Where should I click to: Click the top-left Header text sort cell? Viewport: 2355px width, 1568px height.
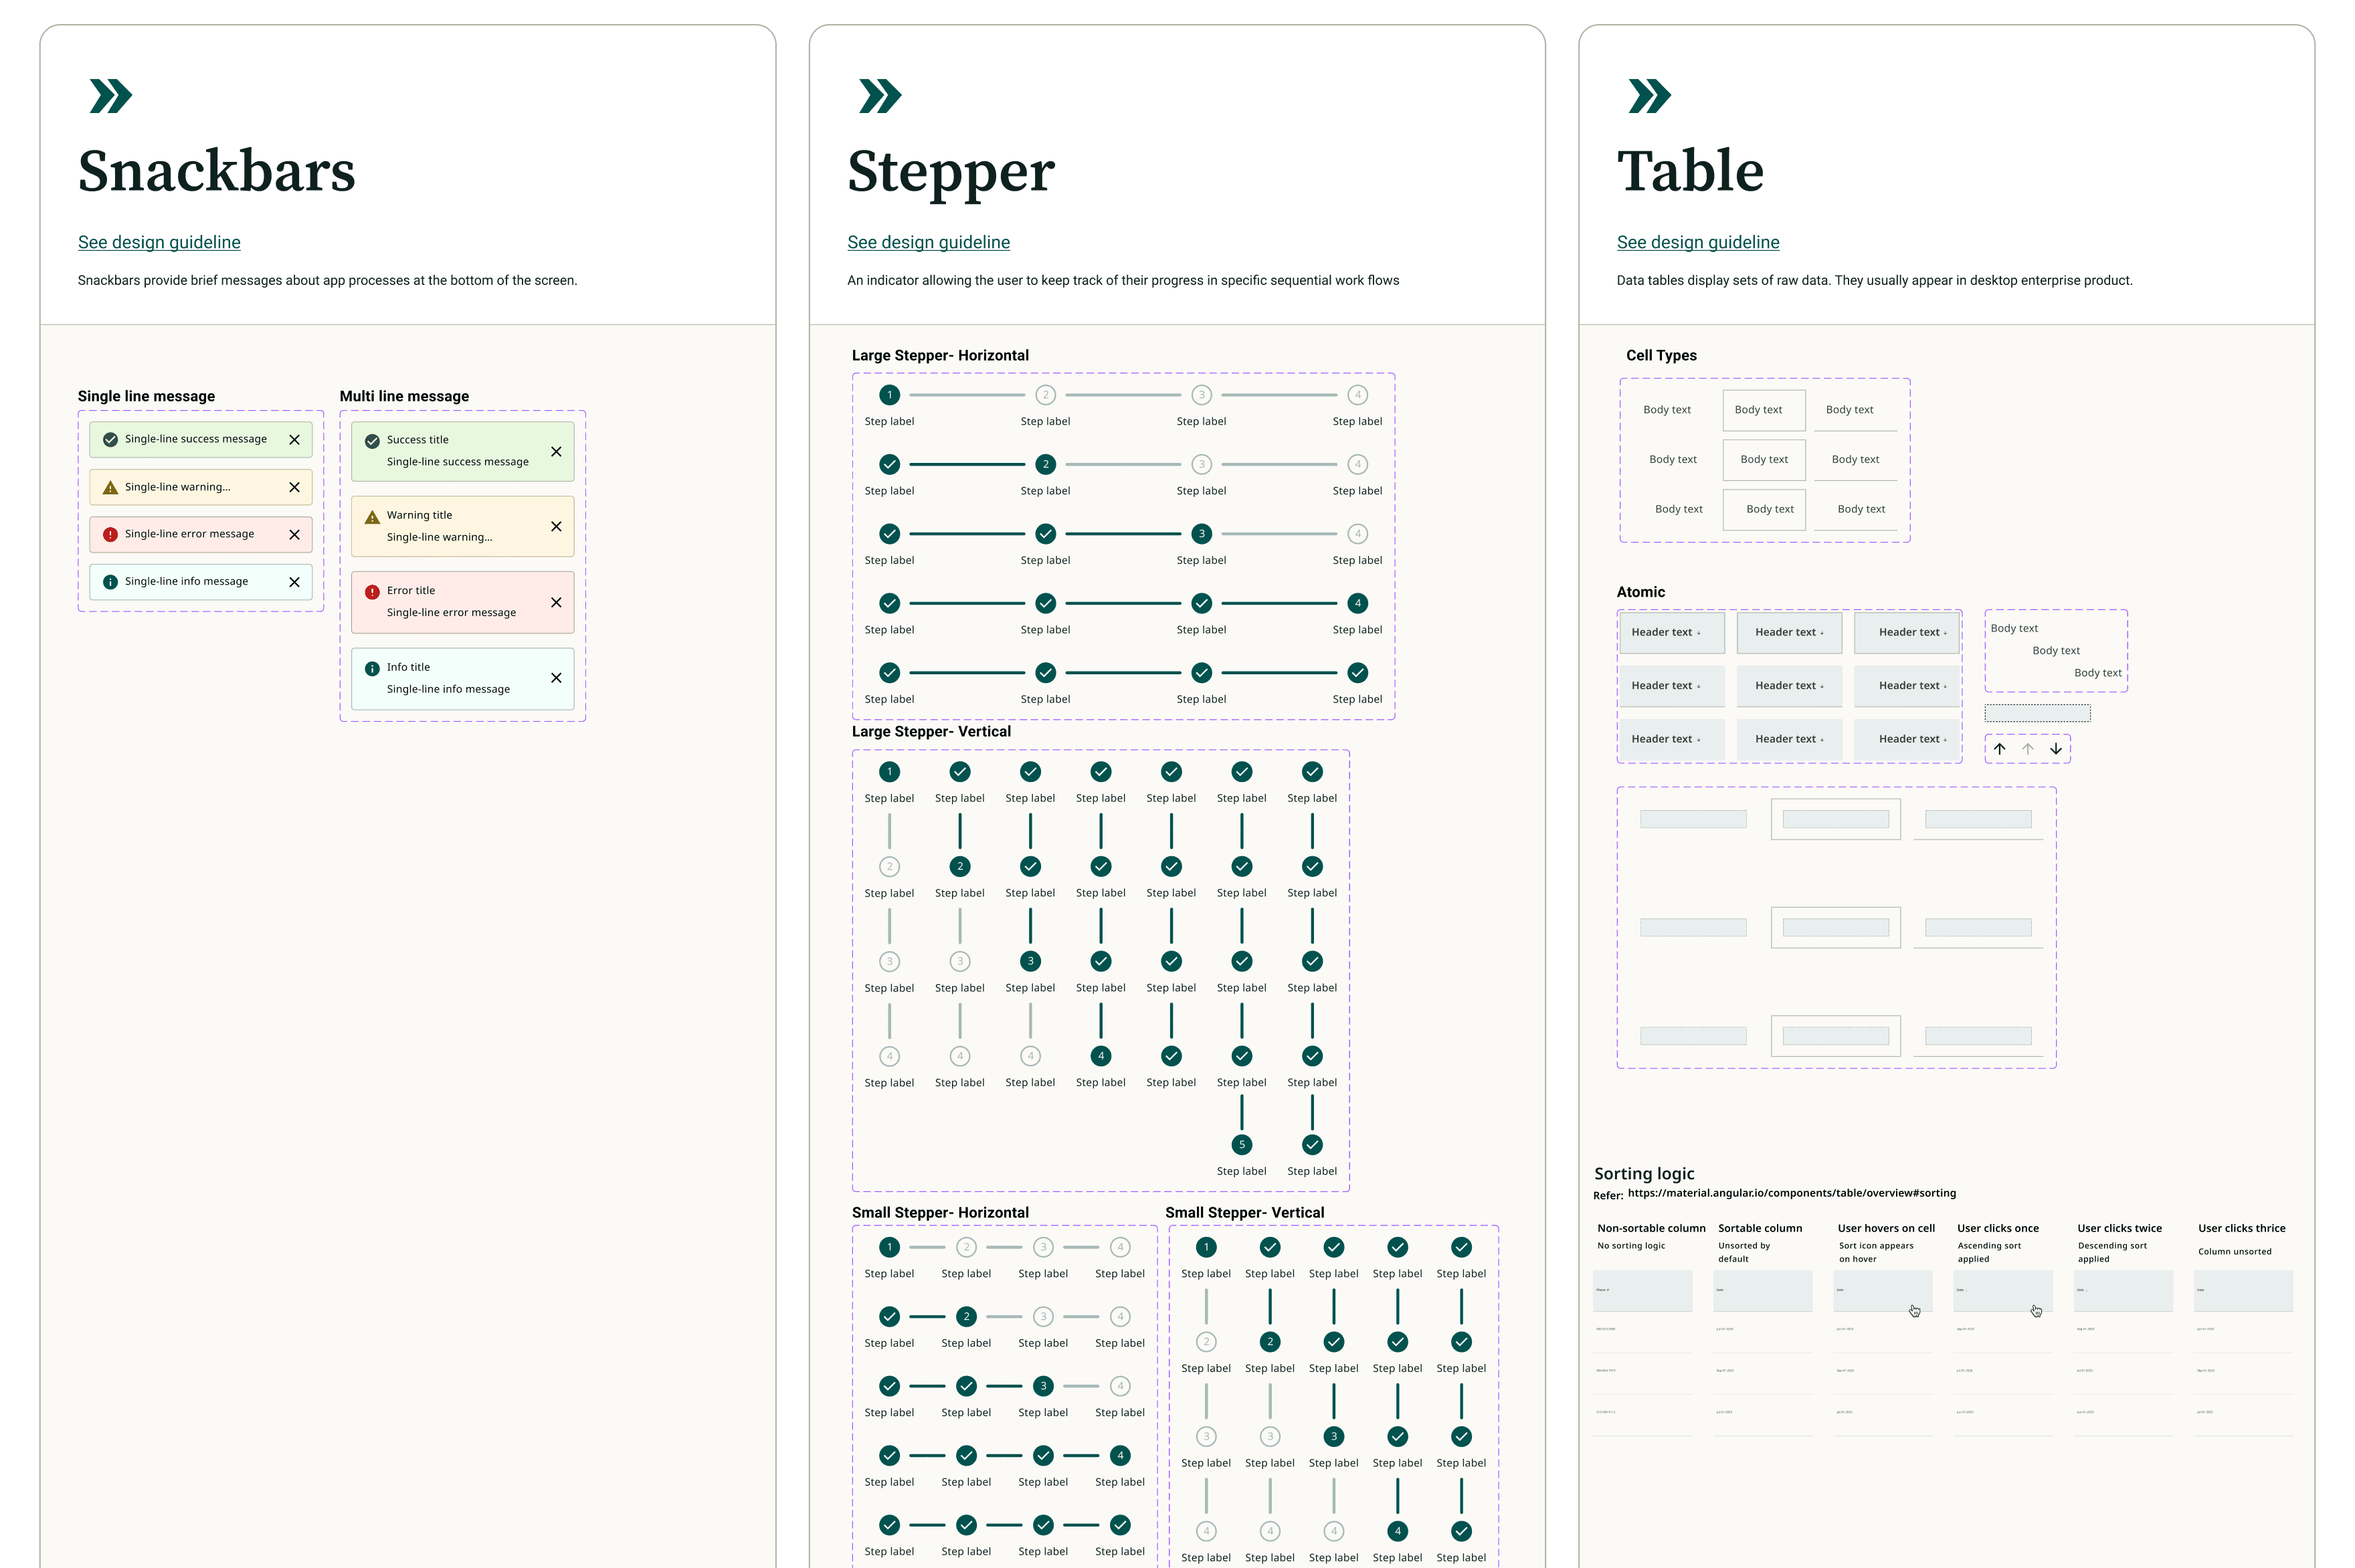(x=1671, y=632)
